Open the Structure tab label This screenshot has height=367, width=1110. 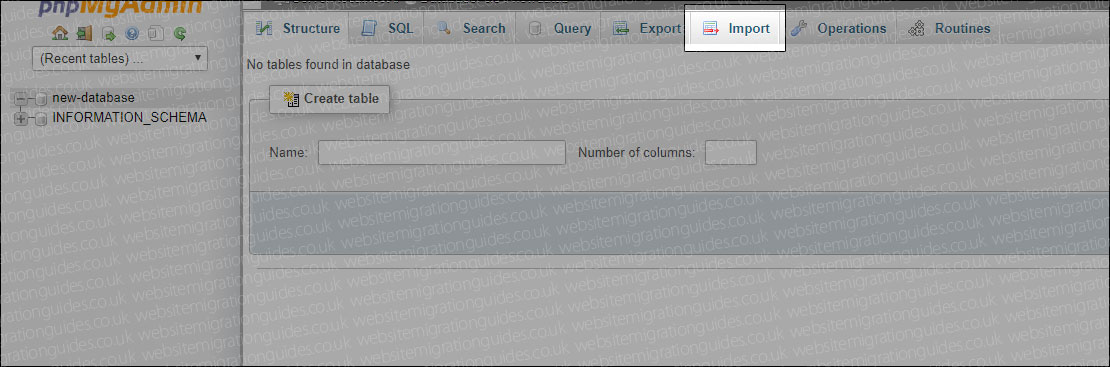[x=311, y=29]
